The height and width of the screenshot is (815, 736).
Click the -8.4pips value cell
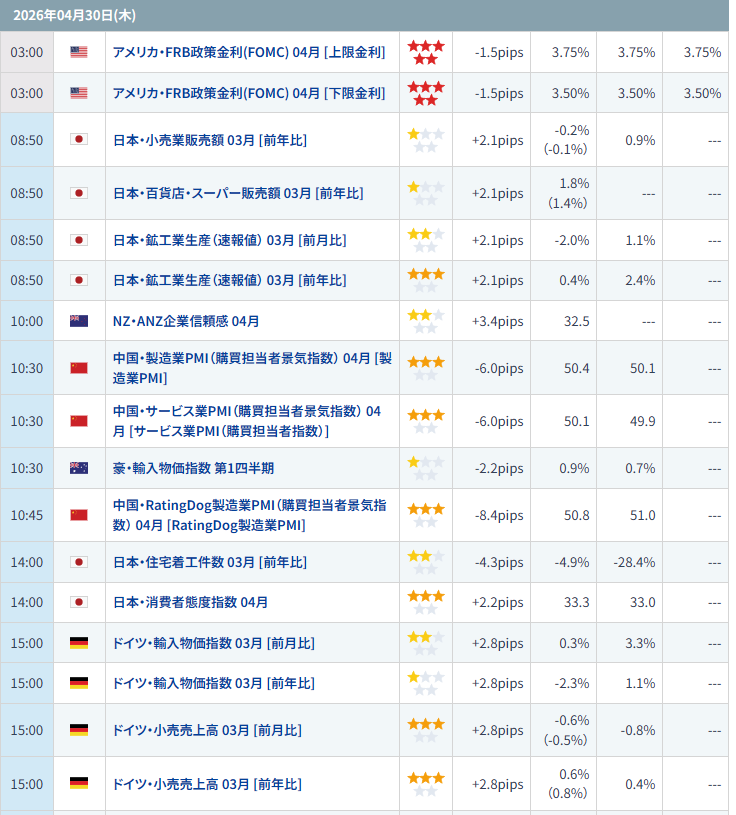[499, 515]
